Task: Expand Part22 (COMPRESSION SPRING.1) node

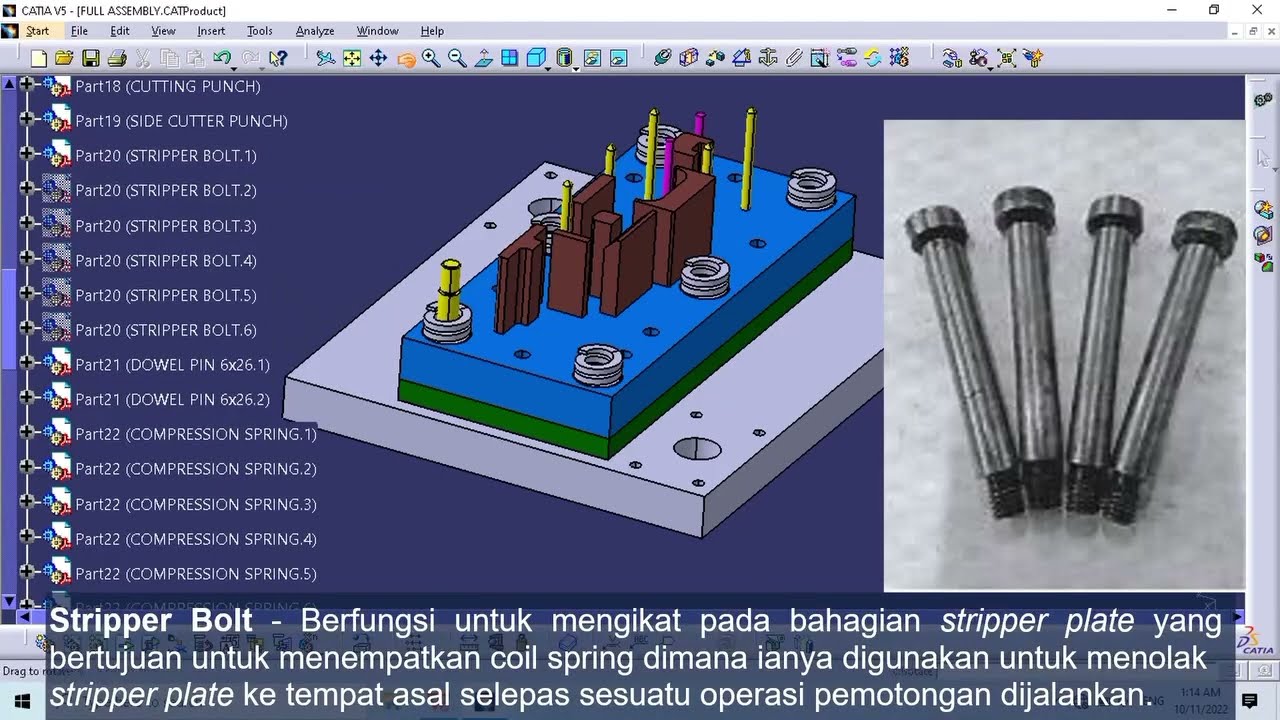Action: tap(26, 433)
